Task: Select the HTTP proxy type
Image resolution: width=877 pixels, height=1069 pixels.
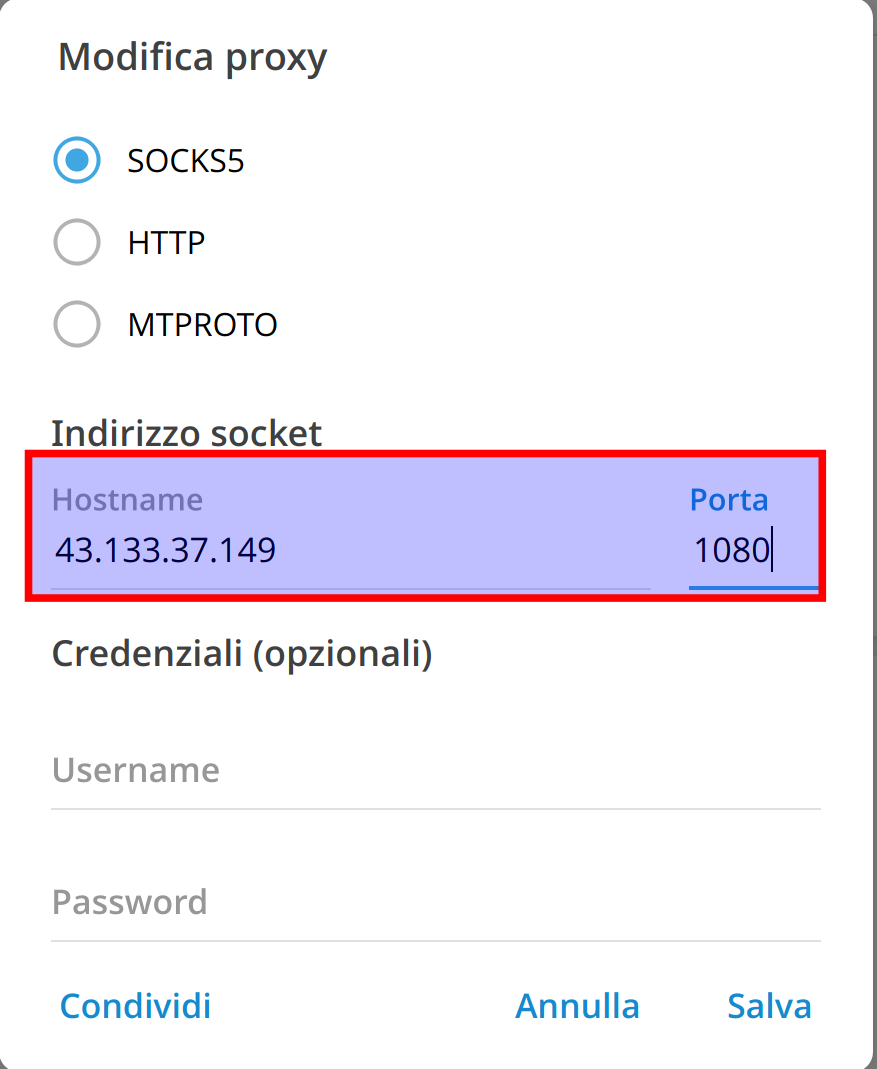Action: pos(77,242)
